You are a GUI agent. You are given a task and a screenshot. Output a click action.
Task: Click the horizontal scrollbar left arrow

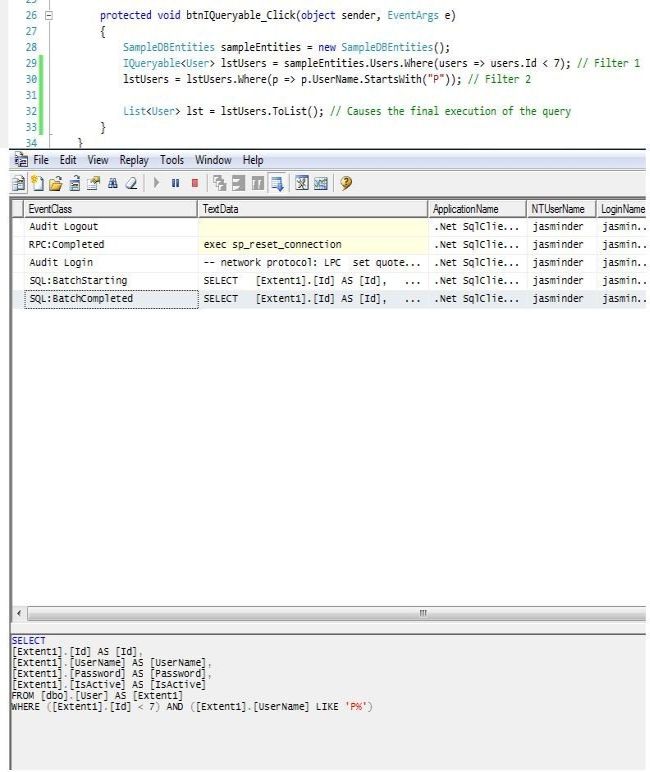pyautogui.click(x=19, y=613)
